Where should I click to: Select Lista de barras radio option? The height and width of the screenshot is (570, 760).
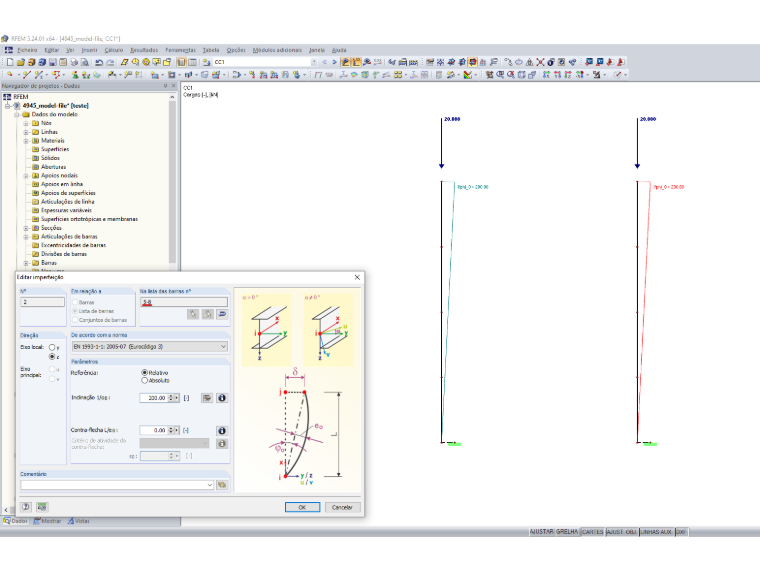pyautogui.click(x=75, y=311)
